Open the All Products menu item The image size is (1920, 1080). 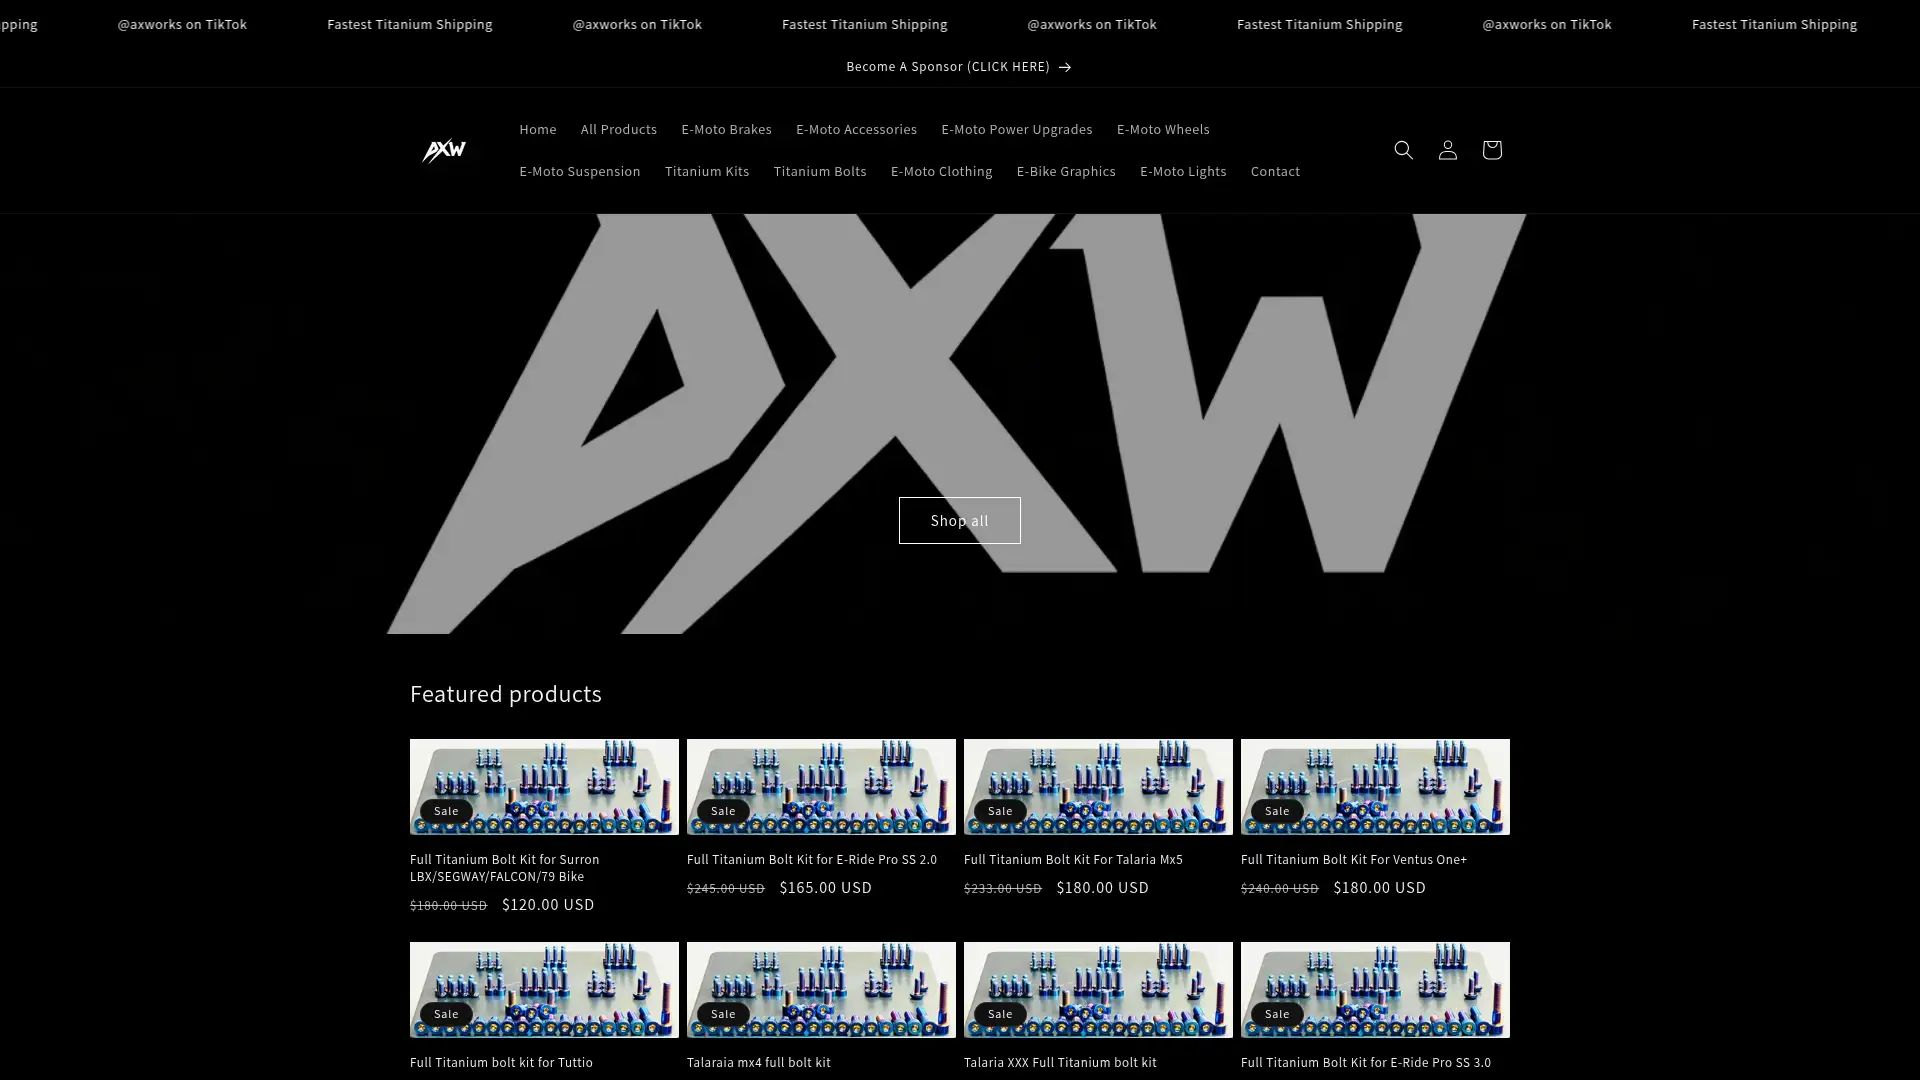(x=618, y=129)
